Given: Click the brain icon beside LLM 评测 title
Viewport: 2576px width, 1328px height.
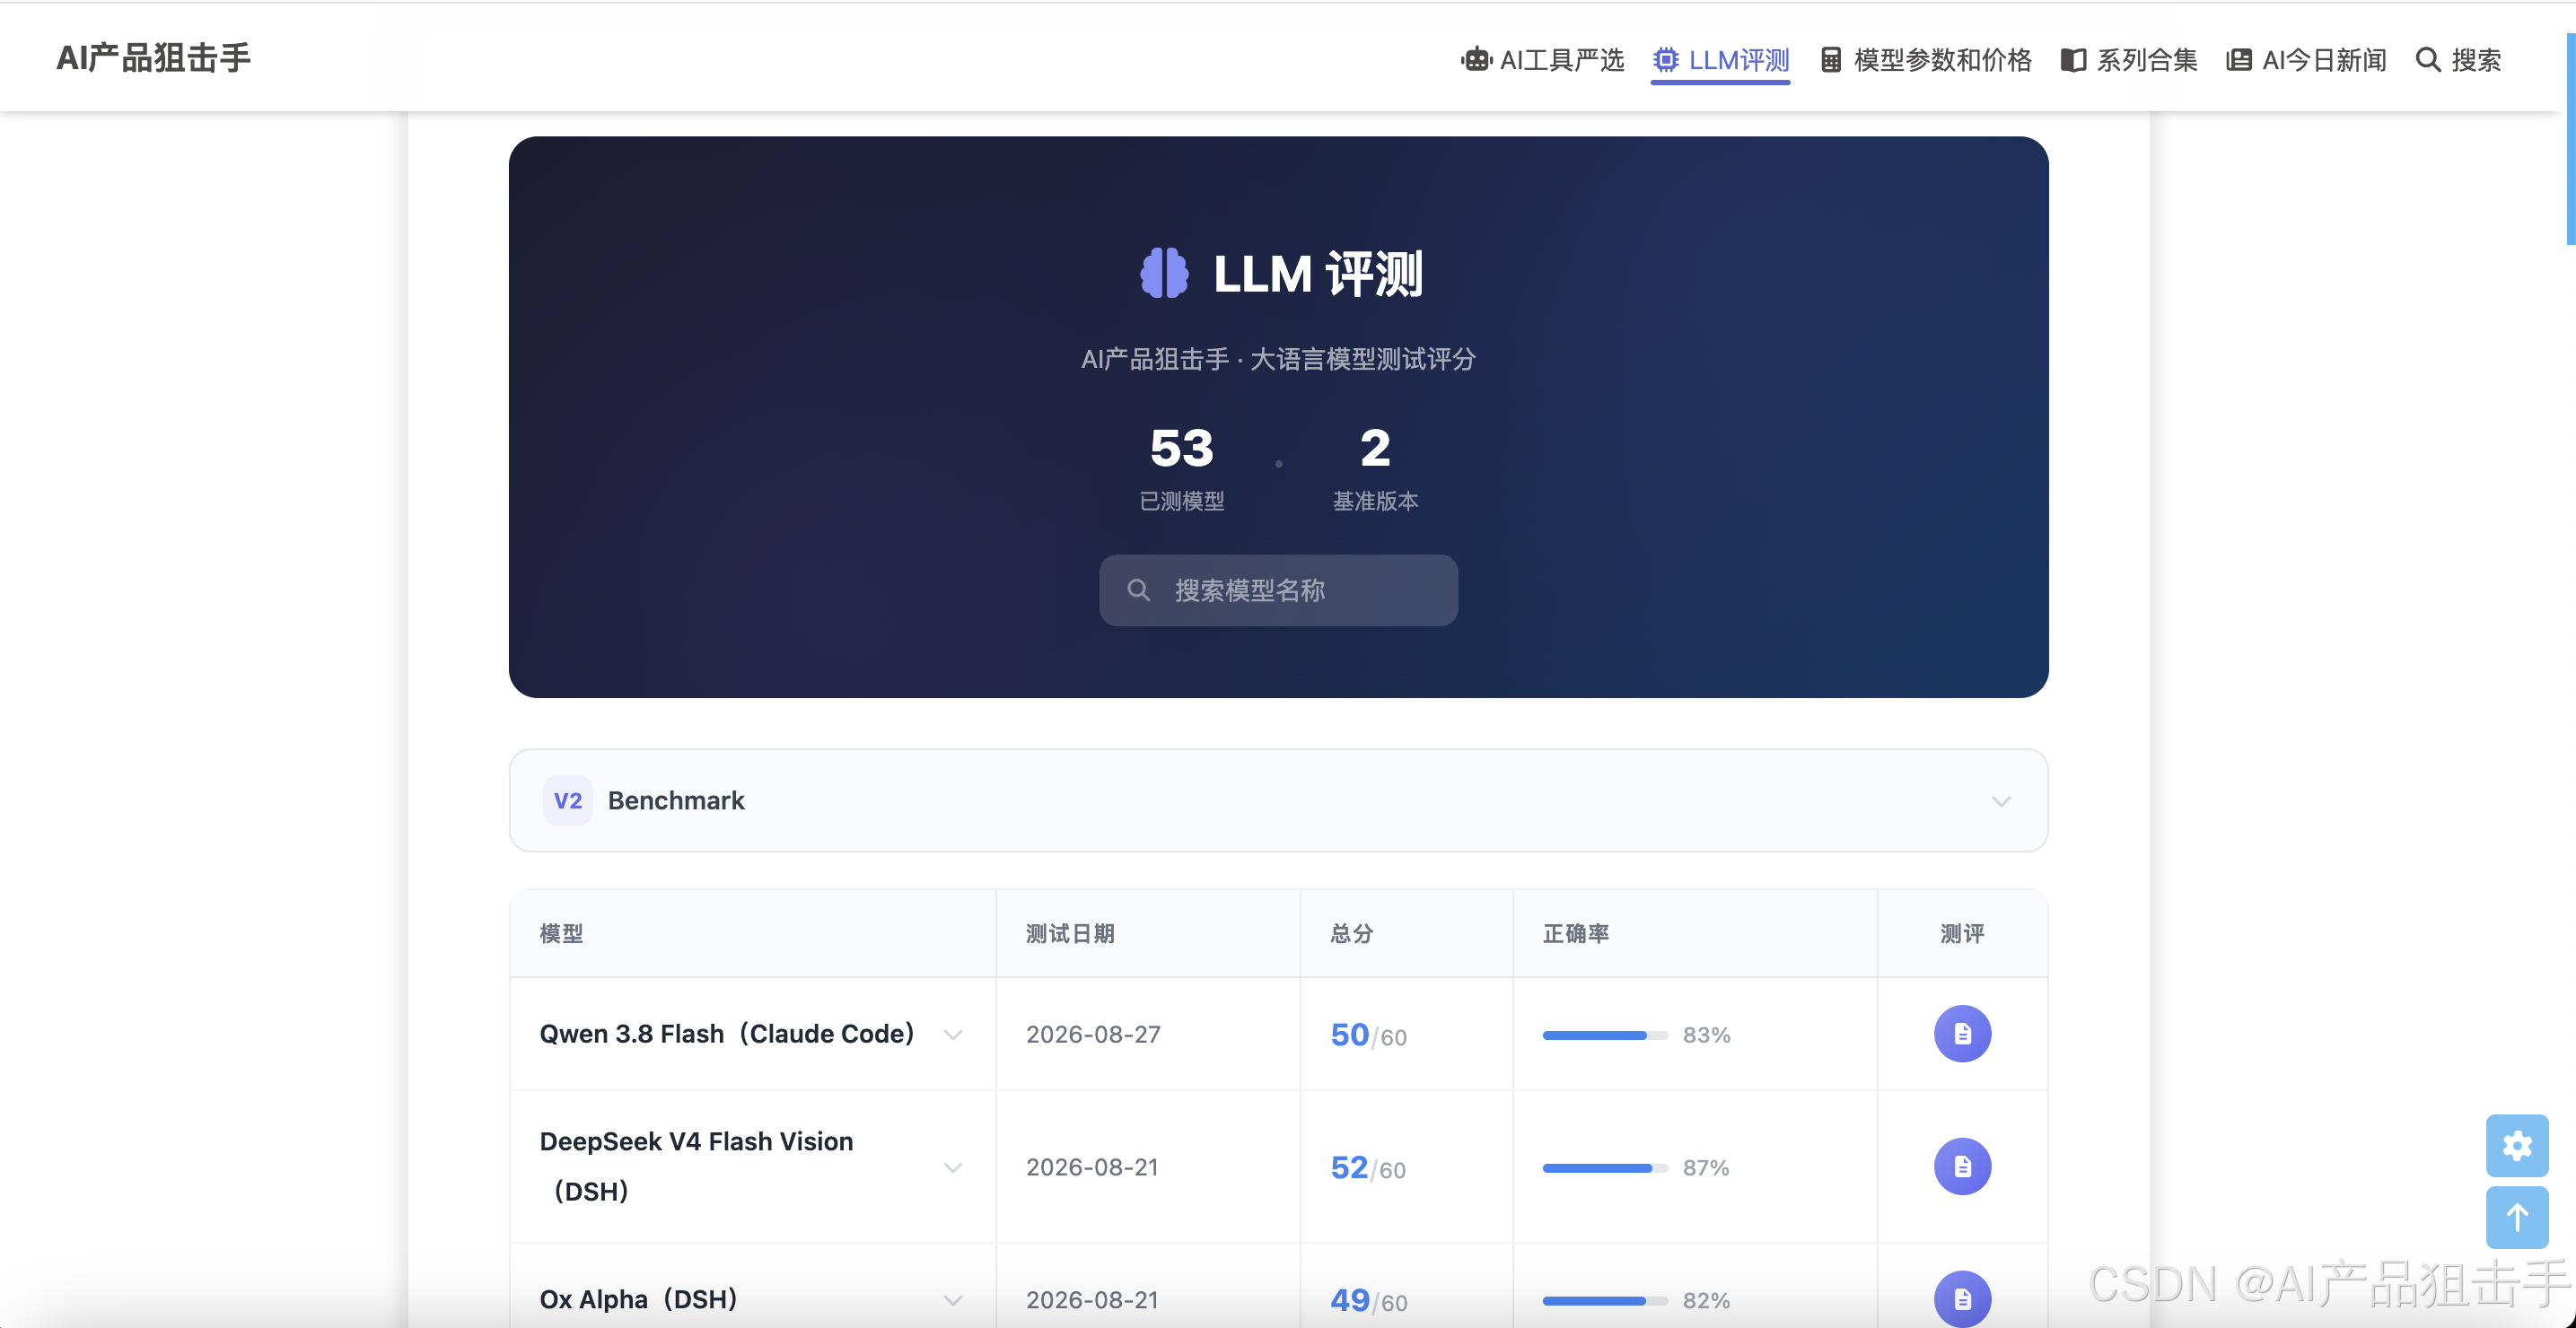Looking at the screenshot, I should pyautogui.click(x=1164, y=273).
